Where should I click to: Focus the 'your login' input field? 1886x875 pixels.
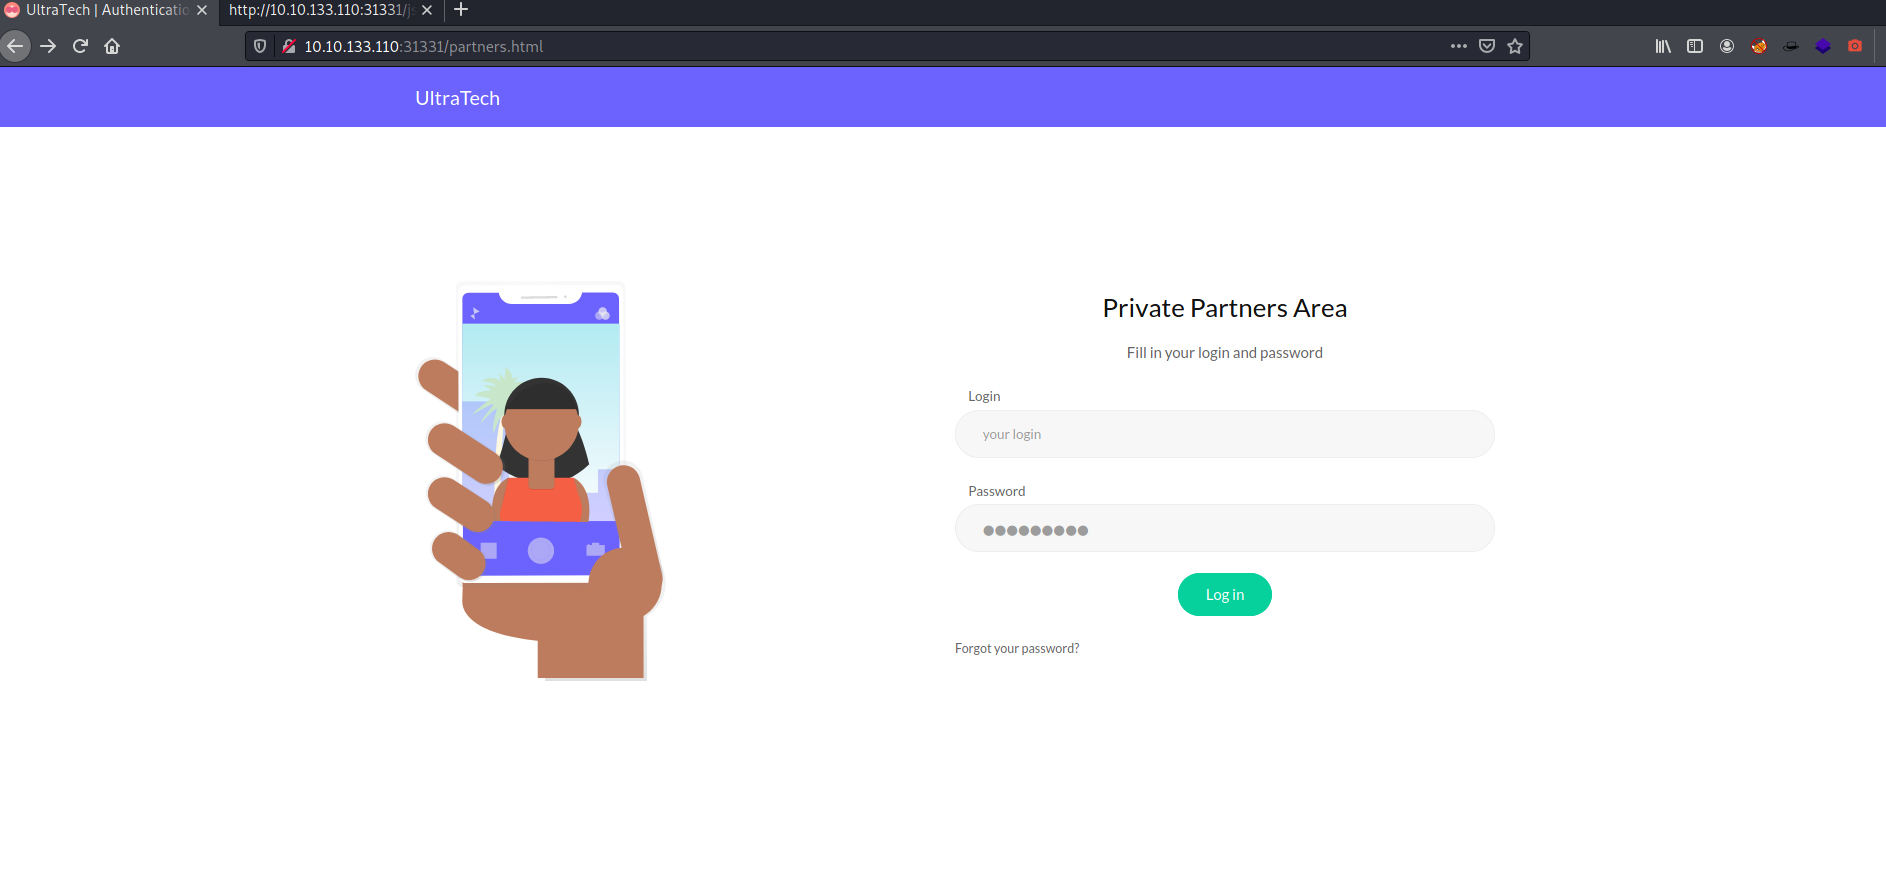pyautogui.click(x=1224, y=434)
